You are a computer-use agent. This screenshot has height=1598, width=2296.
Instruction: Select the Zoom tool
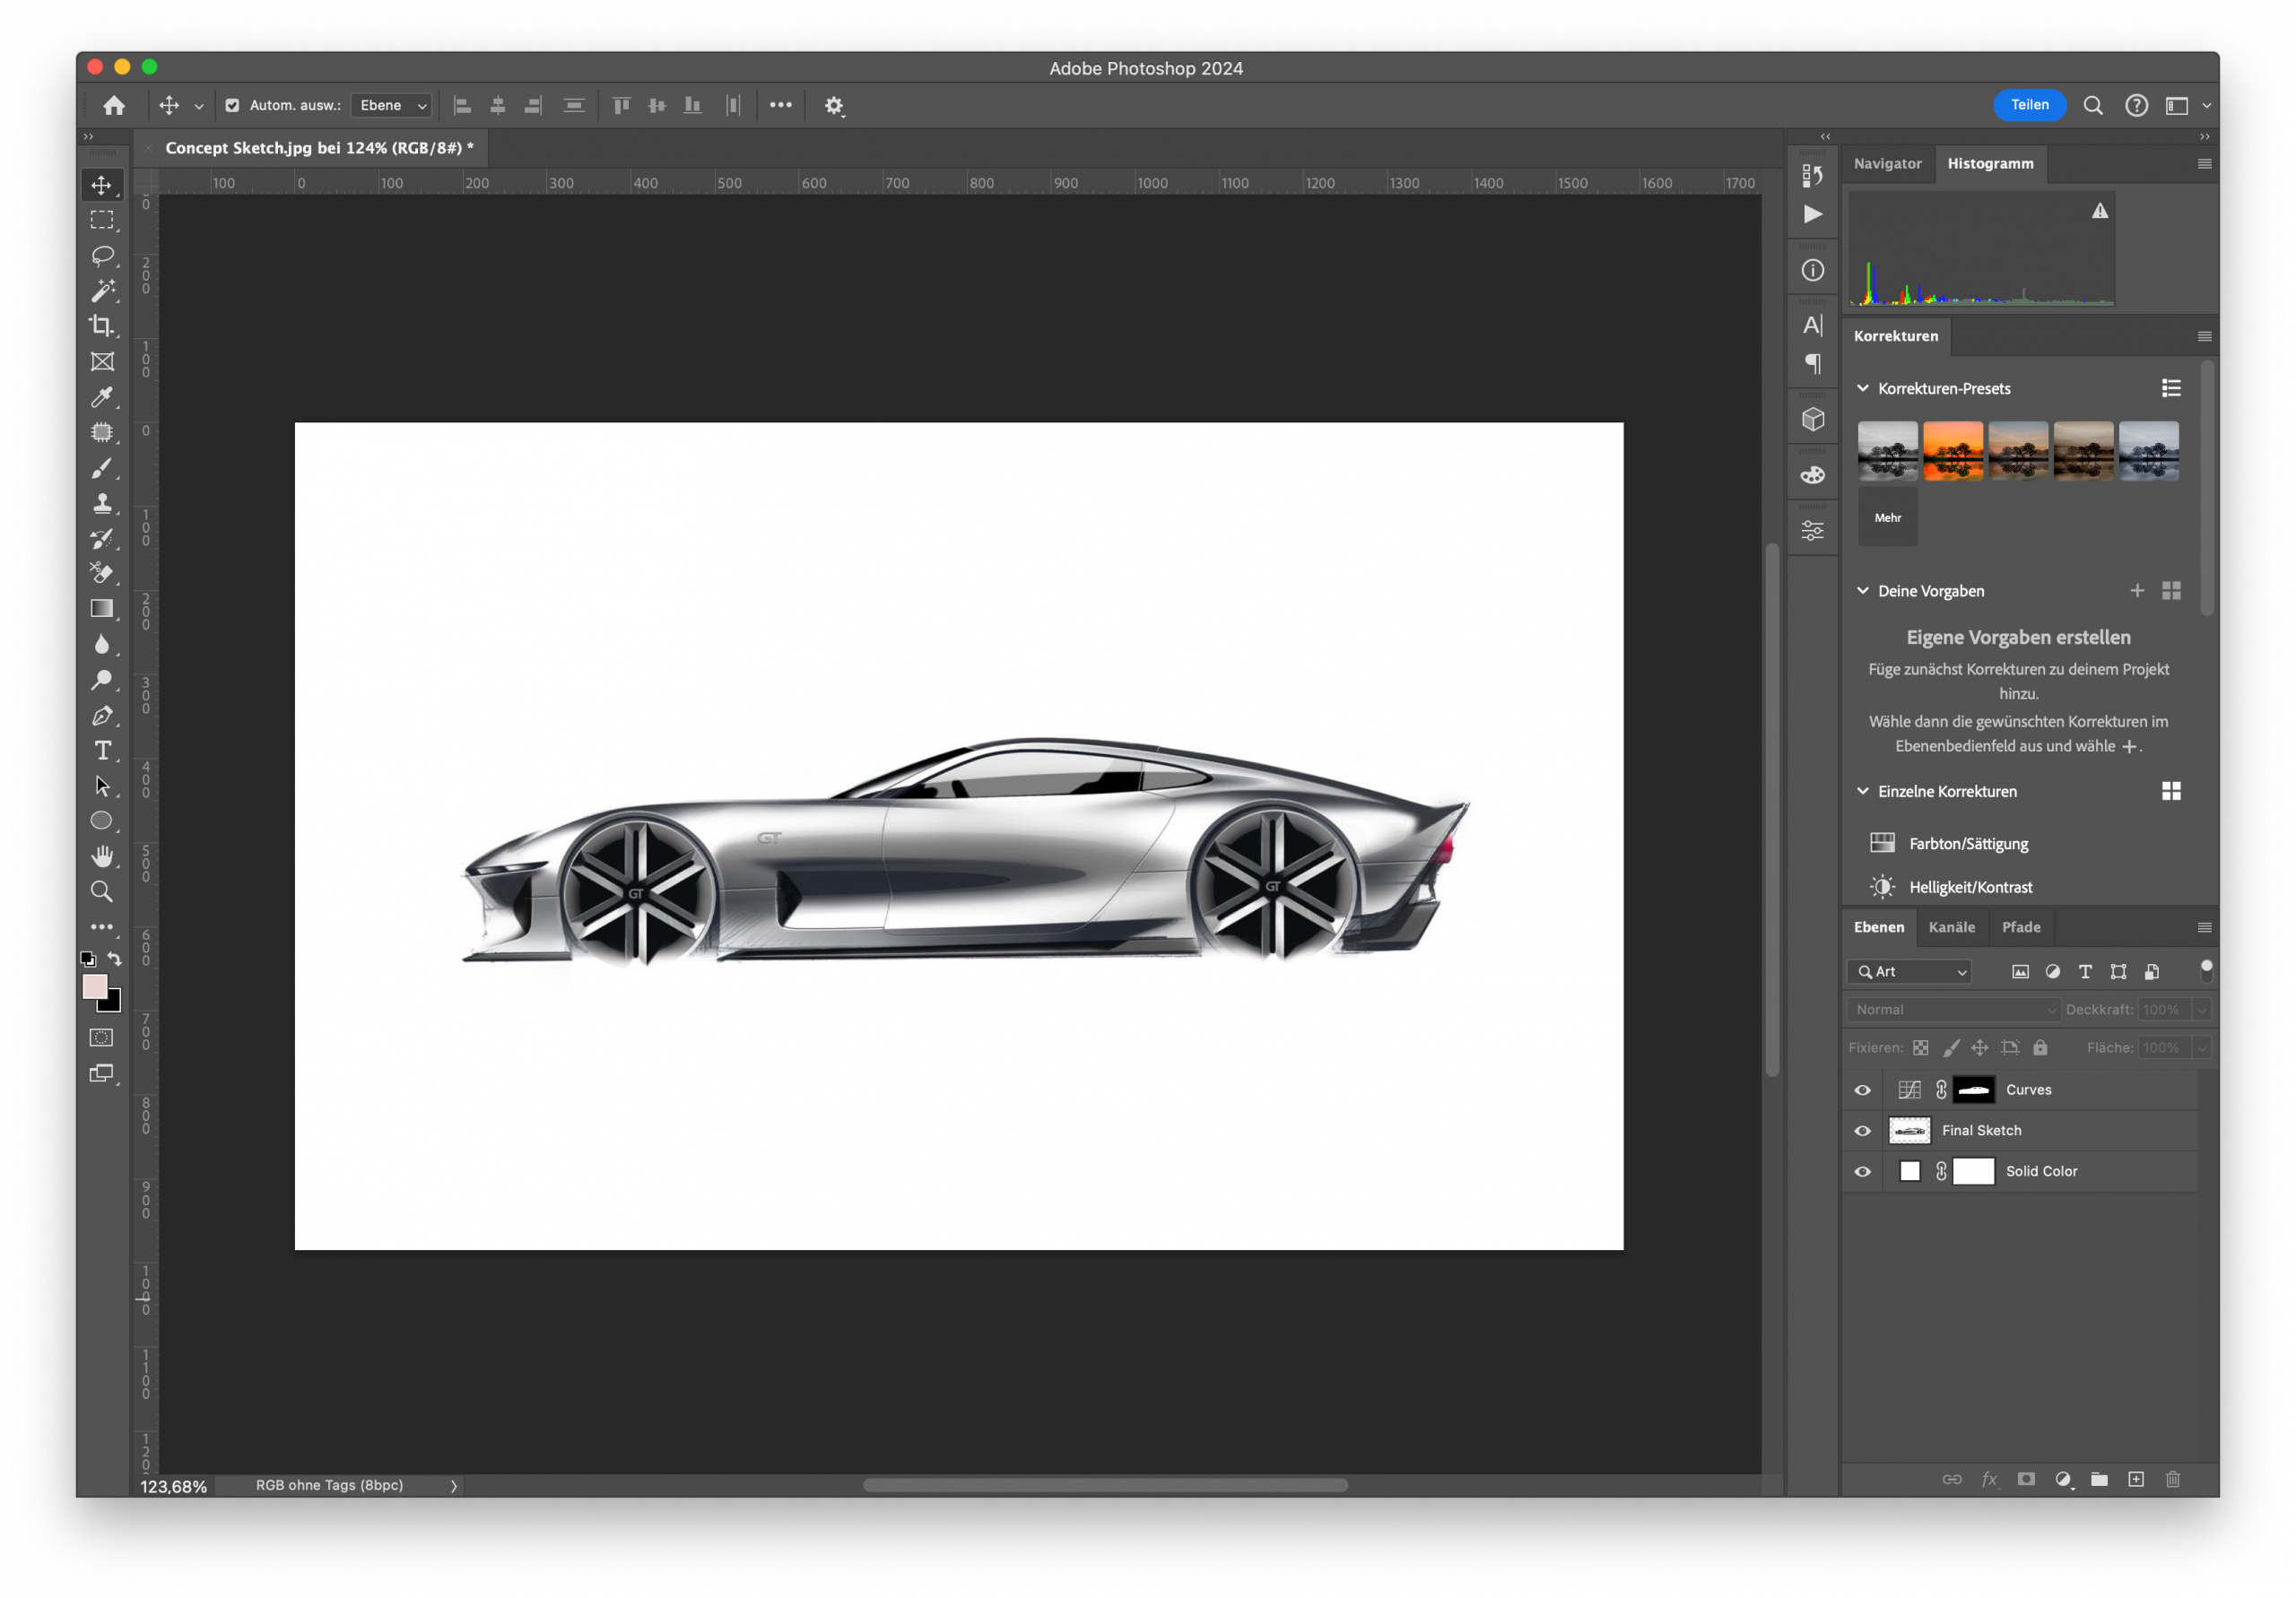(x=102, y=890)
